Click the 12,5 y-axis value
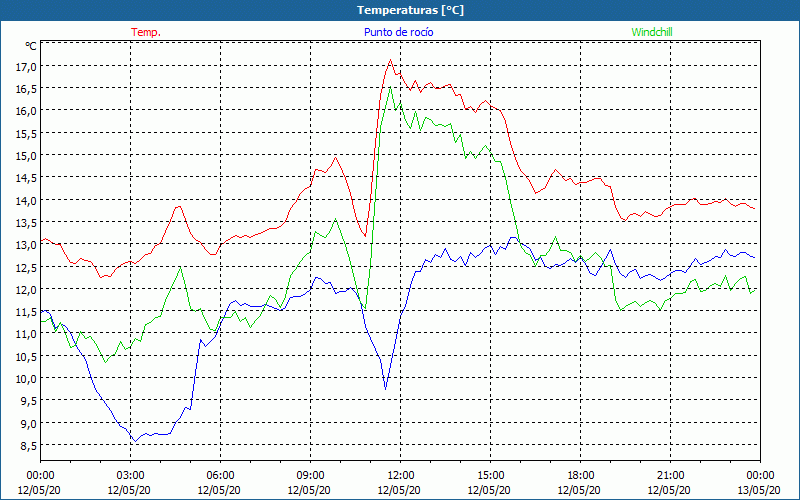The image size is (800, 500). coord(27,267)
